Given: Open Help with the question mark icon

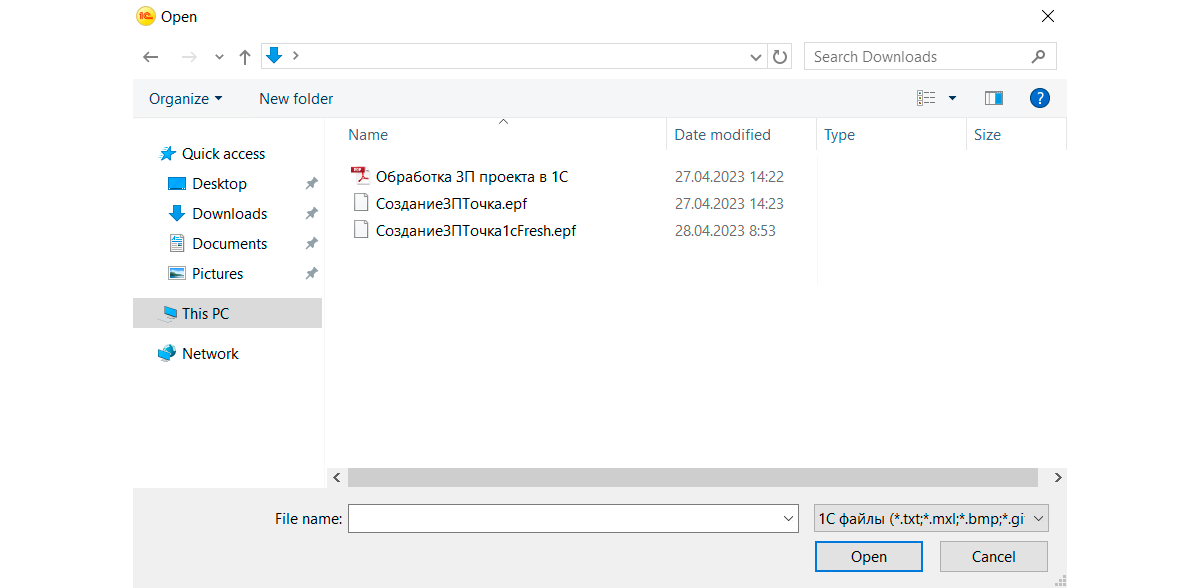Looking at the screenshot, I should coord(1040,98).
